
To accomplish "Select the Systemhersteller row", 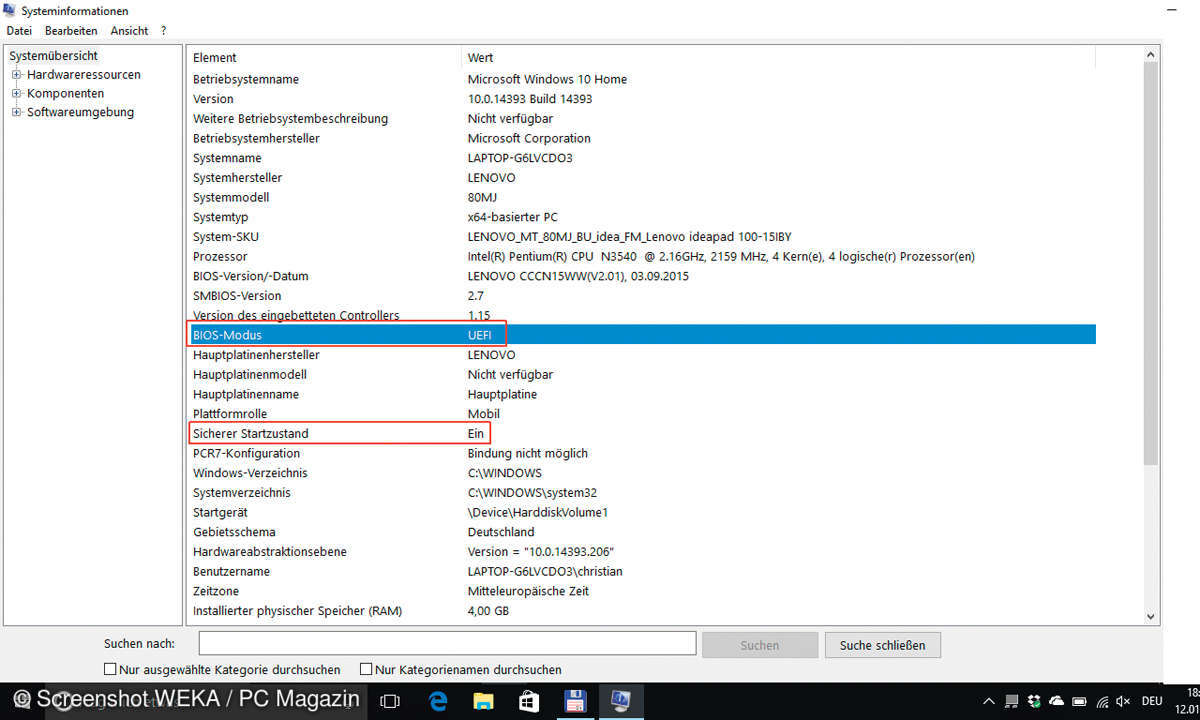I will pyautogui.click(x=641, y=177).
